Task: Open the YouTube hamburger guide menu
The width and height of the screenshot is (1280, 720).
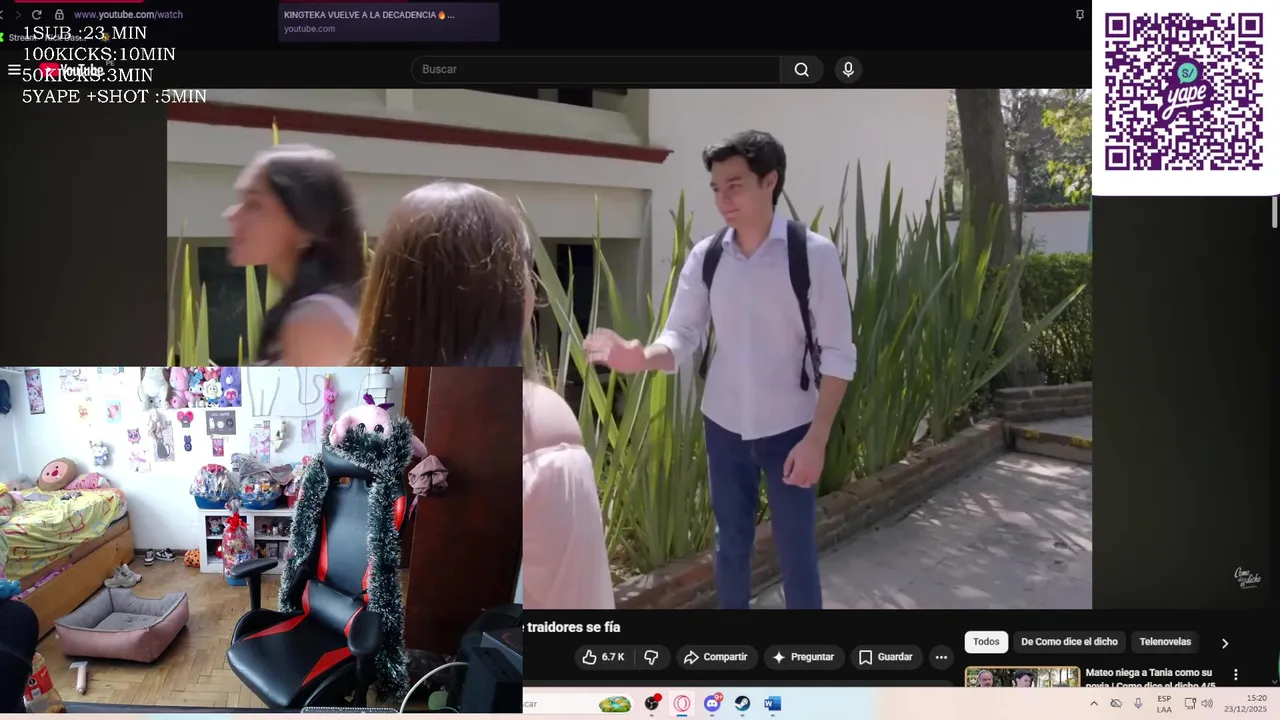Action: (14, 70)
